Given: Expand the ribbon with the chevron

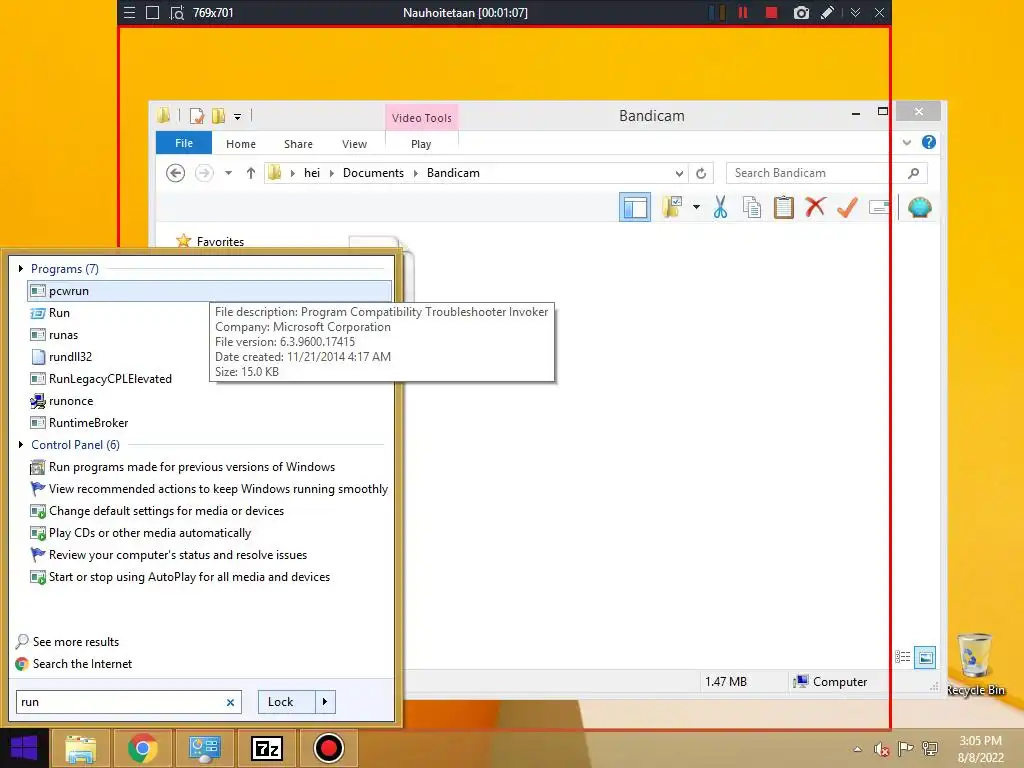Looking at the screenshot, I should [x=906, y=142].
